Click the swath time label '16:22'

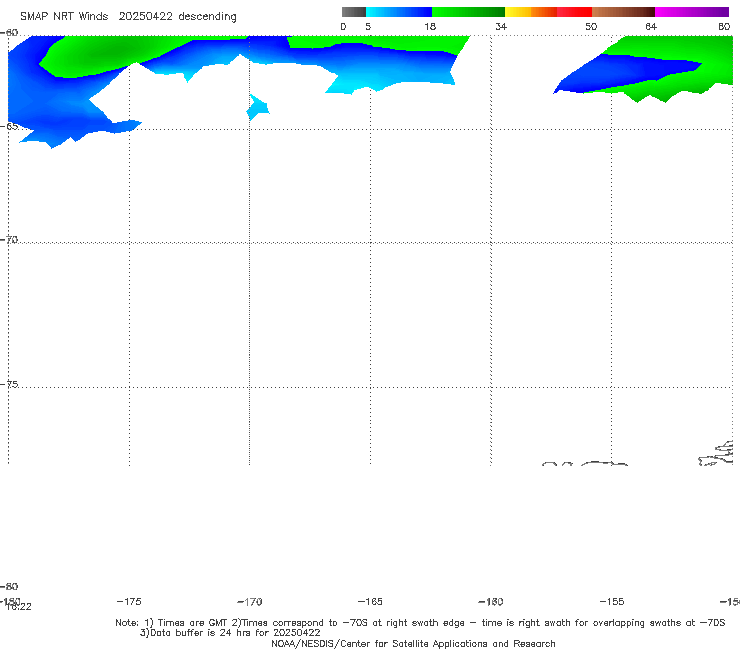point(18,607)
